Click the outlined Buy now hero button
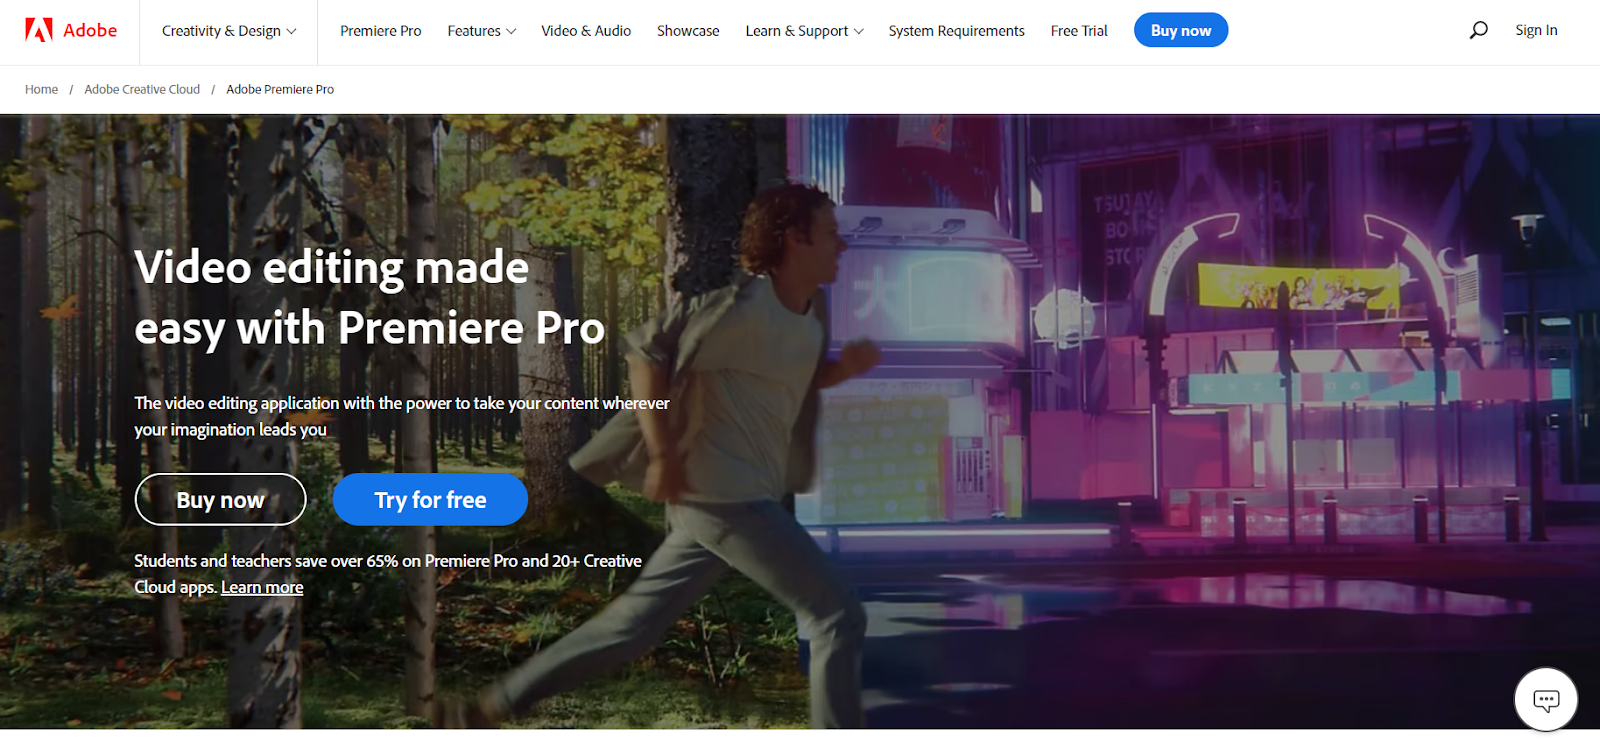This screenshot has width=1600, height=741. point(220,499)
